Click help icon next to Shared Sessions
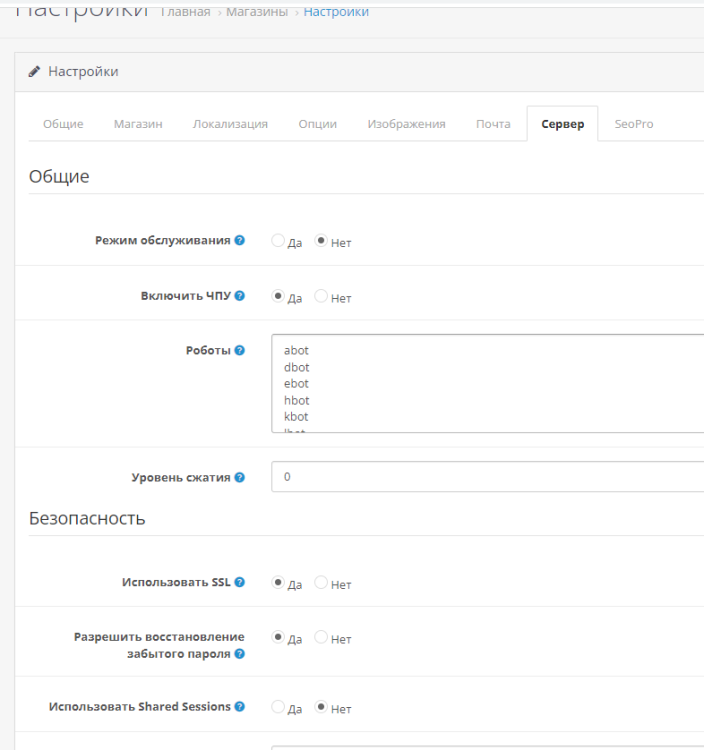704x750 pixels. (x=240, y=707)
